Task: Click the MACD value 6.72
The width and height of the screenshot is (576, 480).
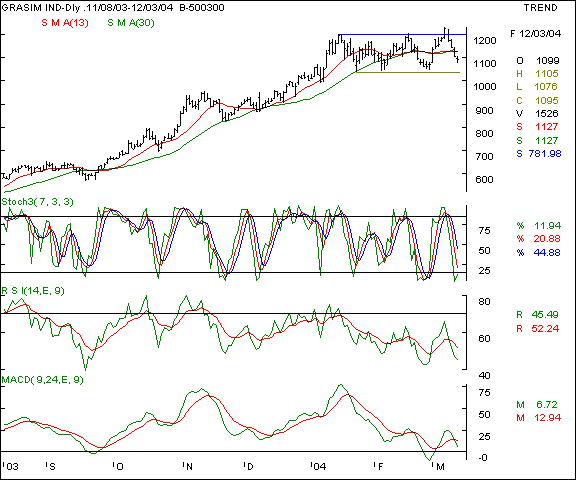Action: point(547,405)
